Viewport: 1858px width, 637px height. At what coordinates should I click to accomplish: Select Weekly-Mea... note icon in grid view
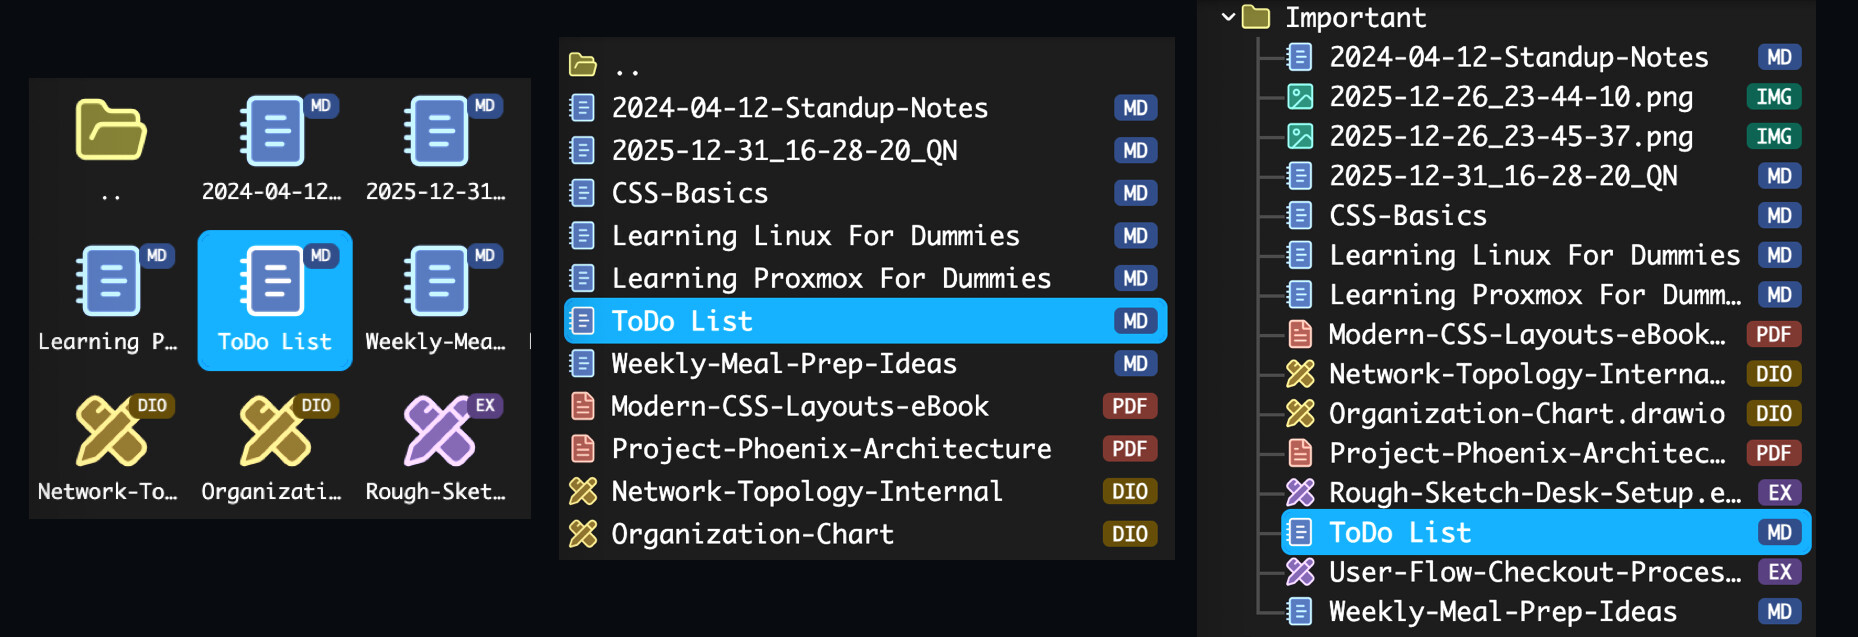pyautogui.click(x=437, y=281)
